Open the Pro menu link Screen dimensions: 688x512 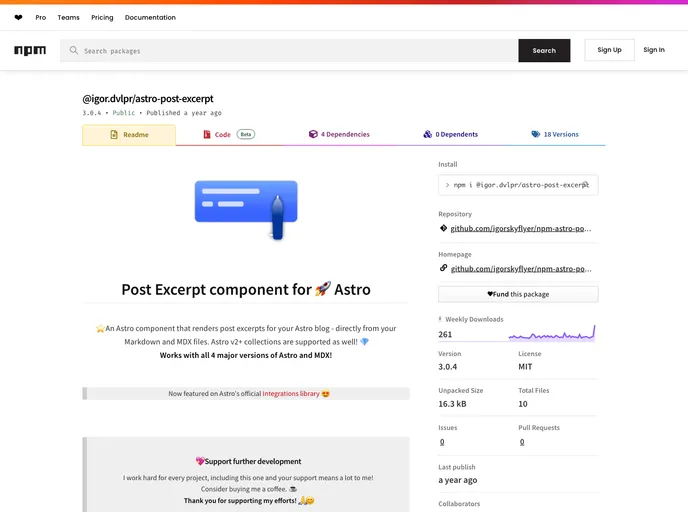click(x=41, y=18)
